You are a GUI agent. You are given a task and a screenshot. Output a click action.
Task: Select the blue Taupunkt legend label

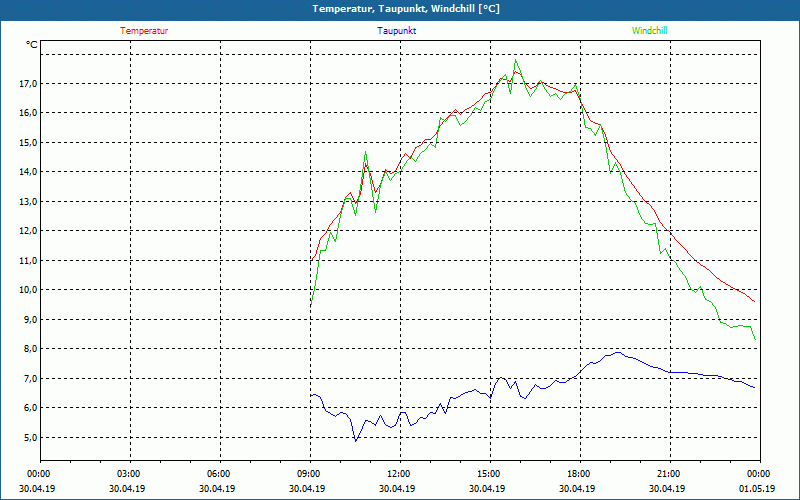pyautogui.click(x=397, y=31)
